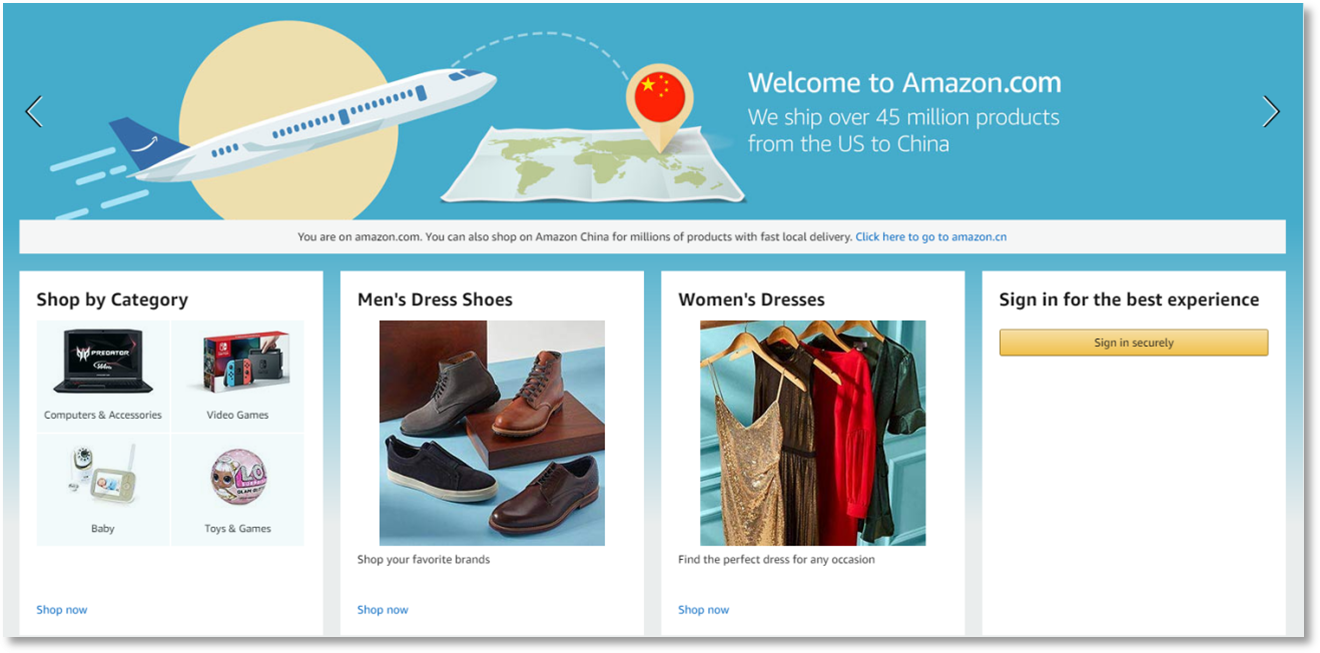Screen dimensions: 1320x653
Task: Click 'Shop your favorite brands' caption
Action: 424,560
